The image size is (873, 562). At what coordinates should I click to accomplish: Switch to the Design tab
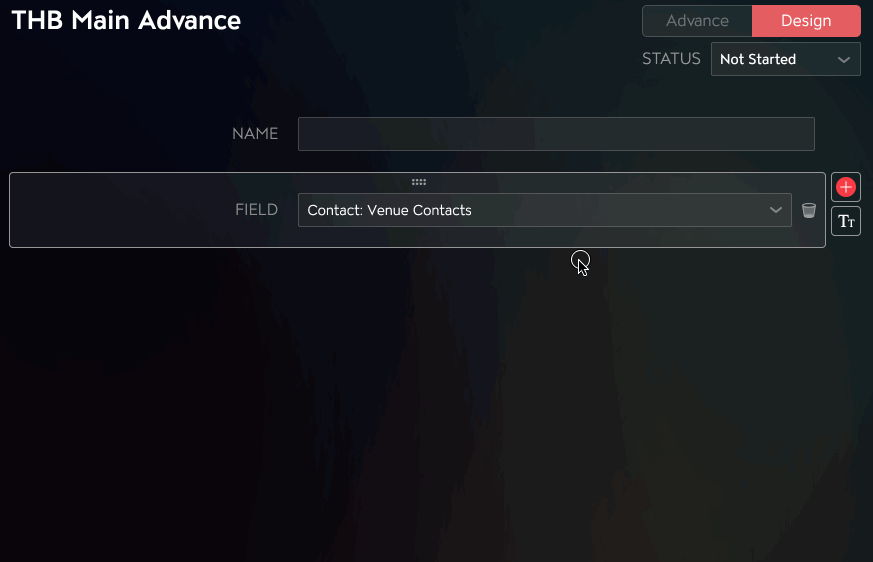pyautogui.click(x=806, y=21)
